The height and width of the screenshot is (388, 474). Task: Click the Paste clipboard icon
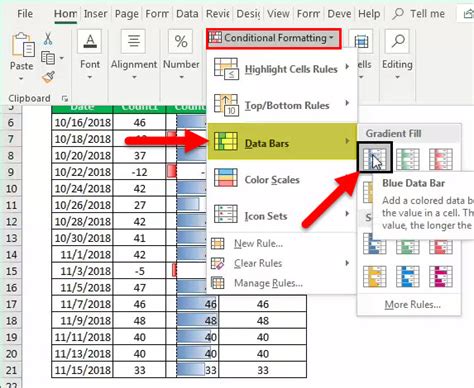point(23,45)
